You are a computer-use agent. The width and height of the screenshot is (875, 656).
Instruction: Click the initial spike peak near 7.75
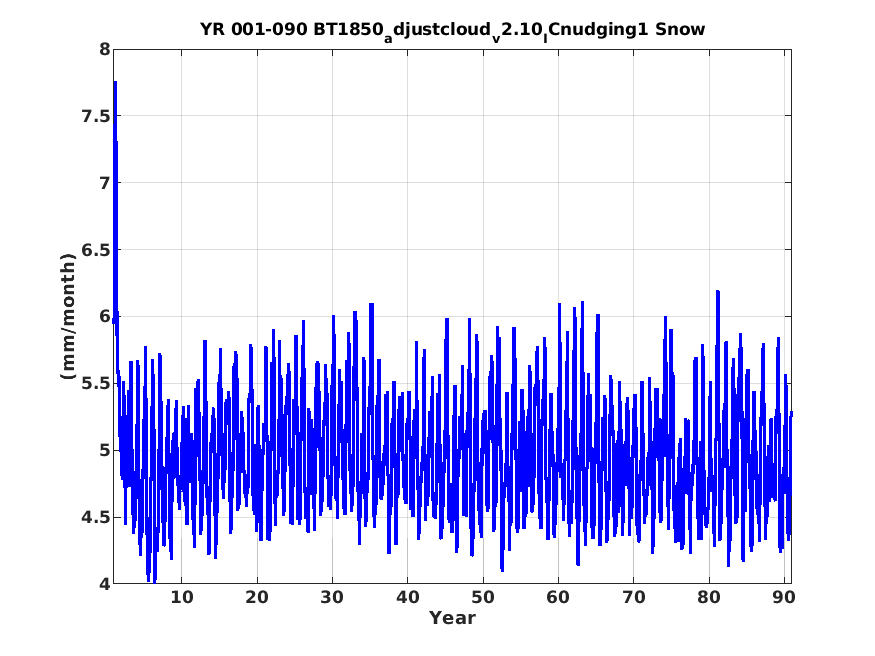[x=115, y=83]
